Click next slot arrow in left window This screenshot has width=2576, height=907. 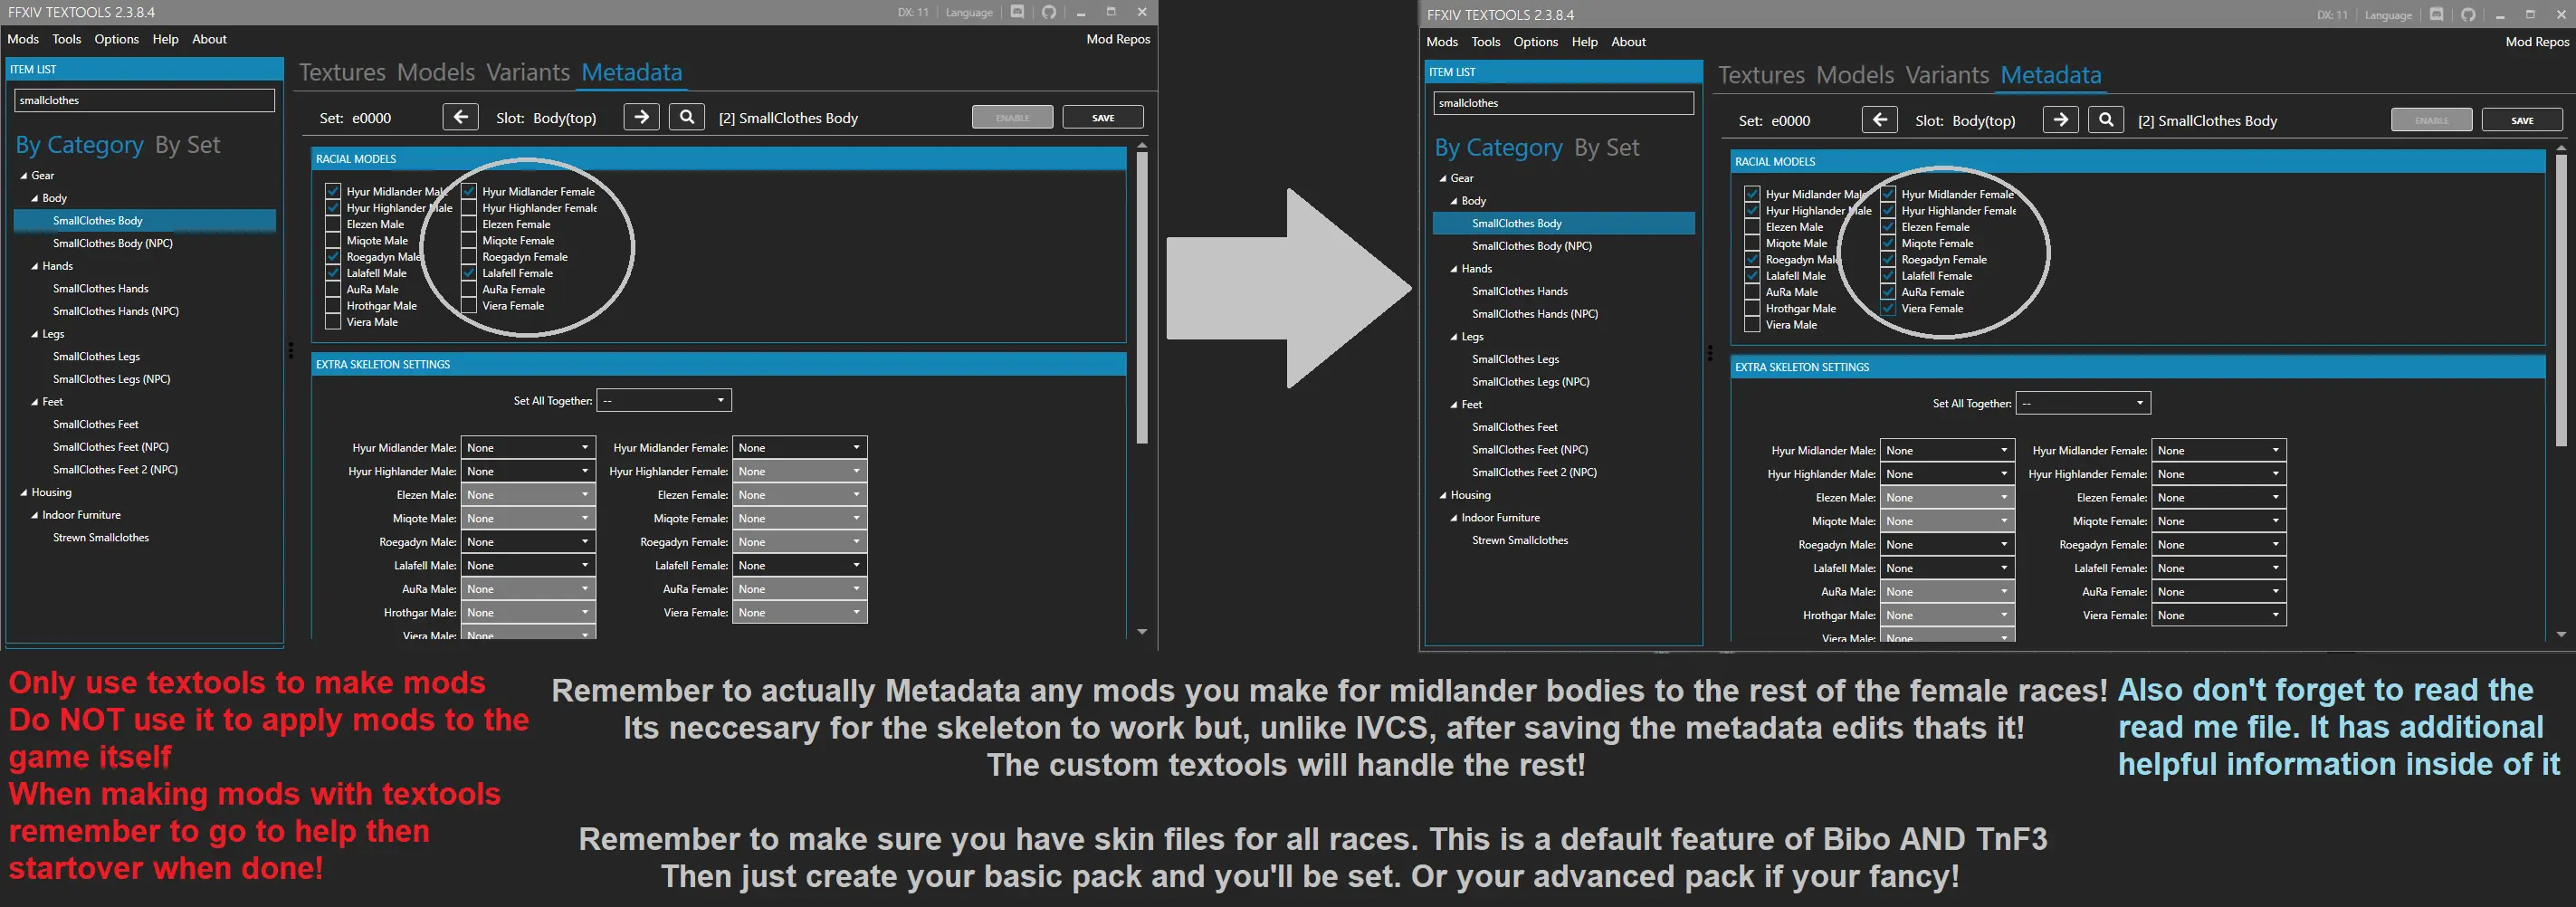click(641, 117)
